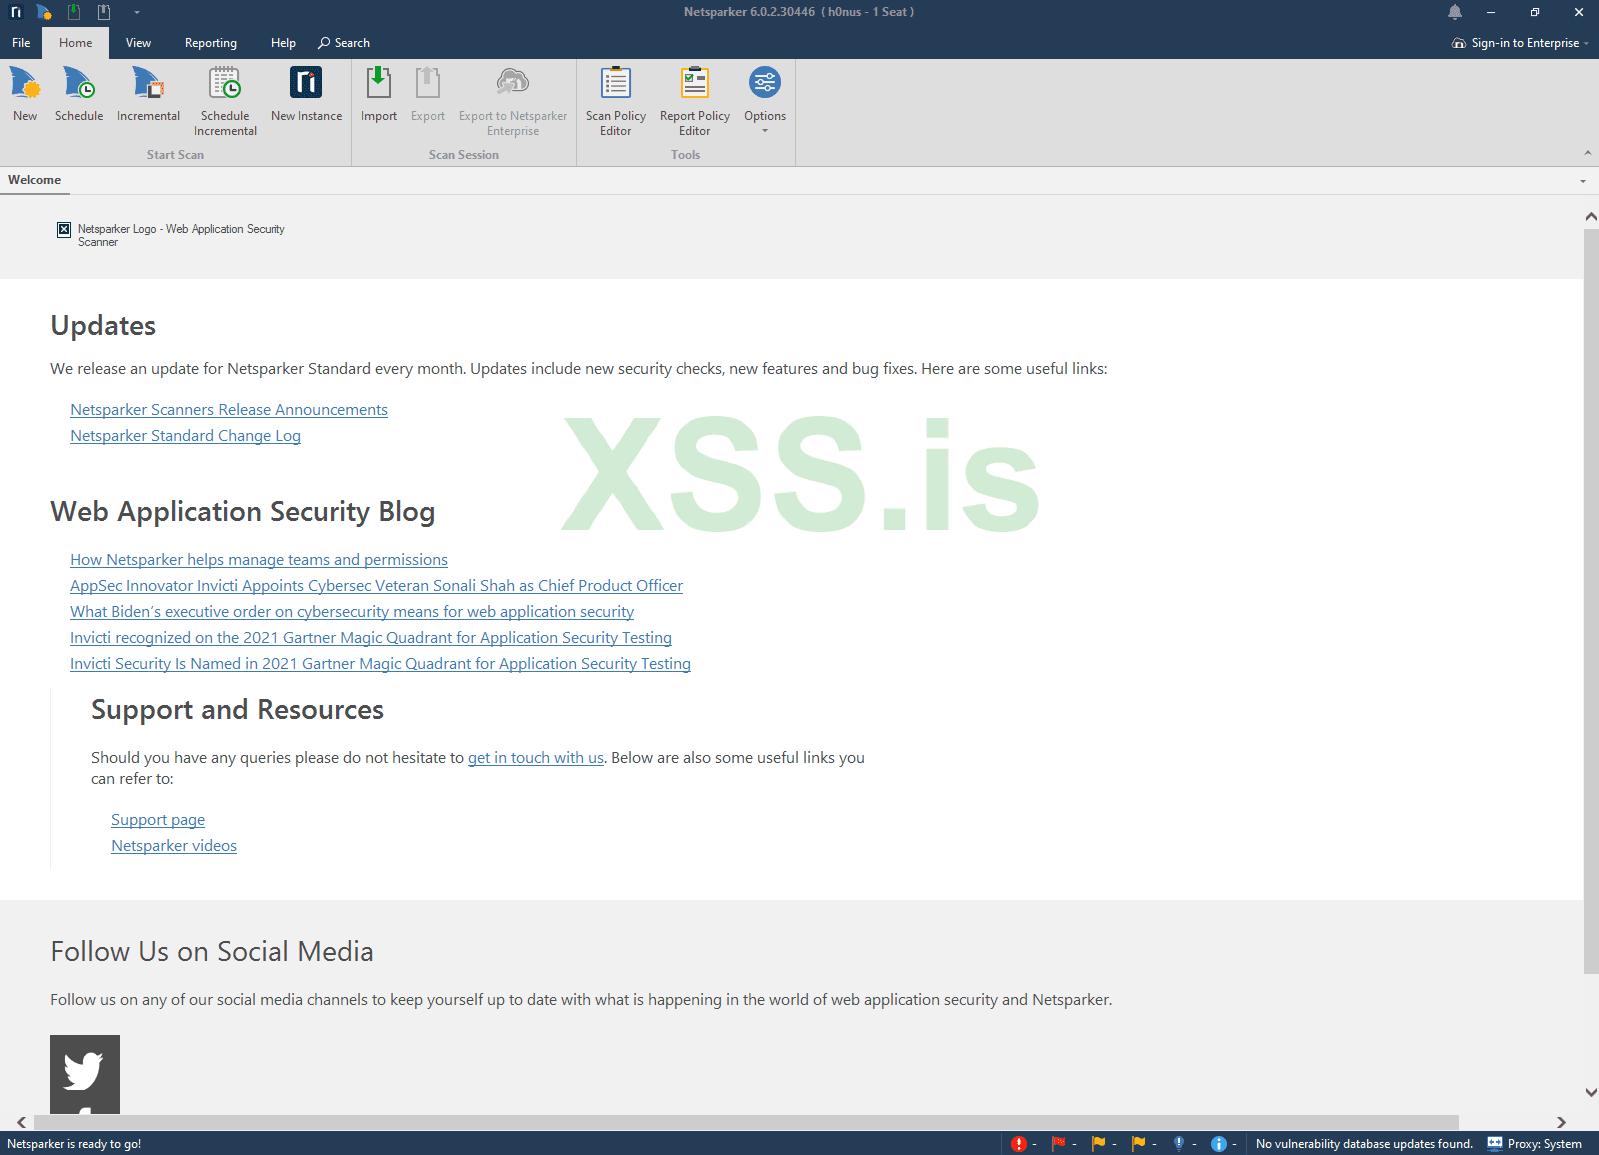Viewport: 1599px width, 1155px height.
Task: Open the File menu
Action: point(21,43)
